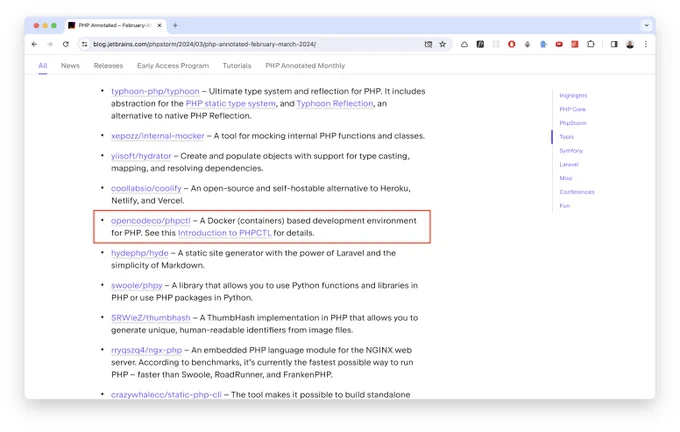
Task: Open the opencodeco/phpctl link
Action: (150, 220)
